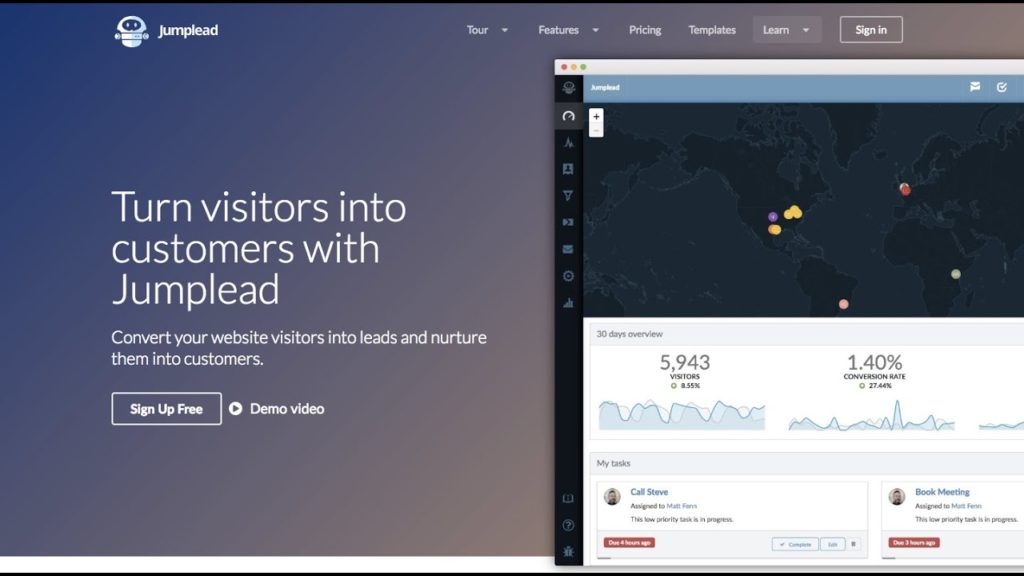Click the green indicator beside 8.55%
The height and width of the screenshot is (576, 1024).
pos(674,386)
